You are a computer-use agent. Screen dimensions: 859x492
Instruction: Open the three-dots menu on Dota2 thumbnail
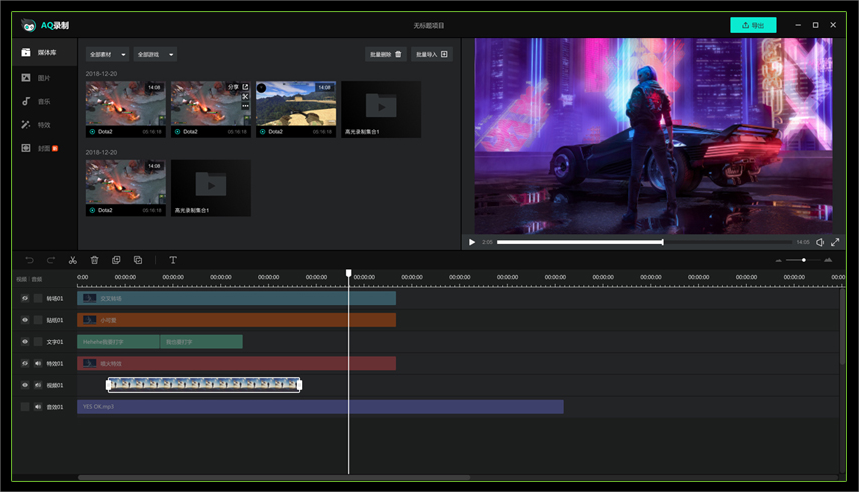[245, 106]
